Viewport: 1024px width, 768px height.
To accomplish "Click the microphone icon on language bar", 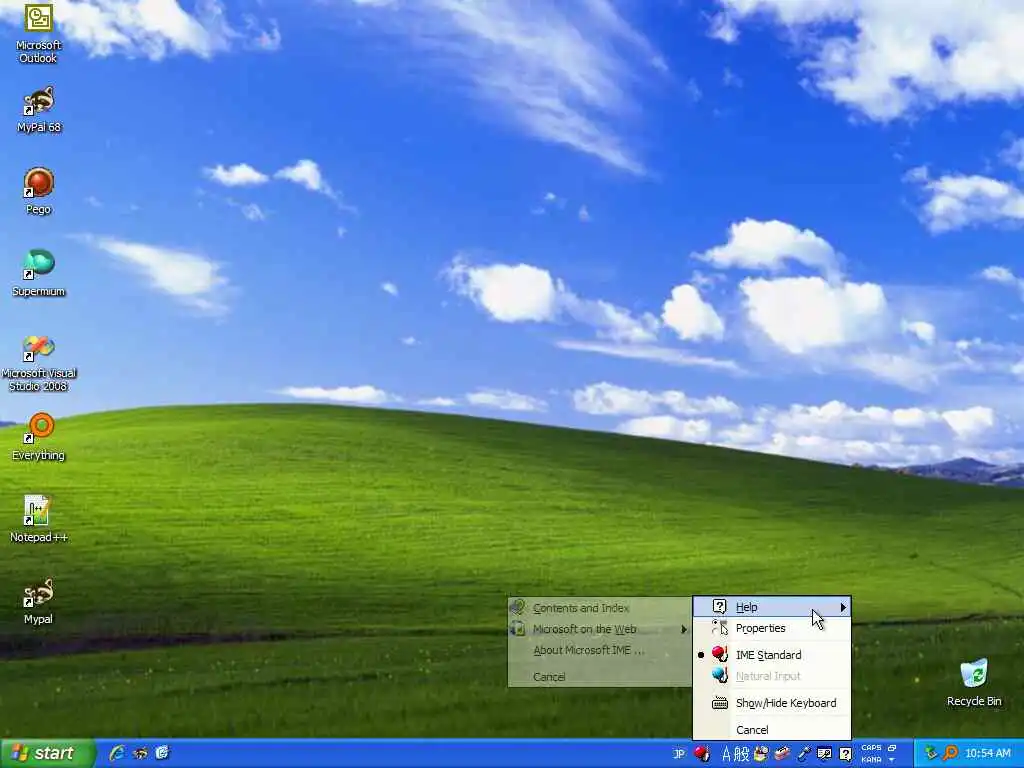I will (804, 754).
